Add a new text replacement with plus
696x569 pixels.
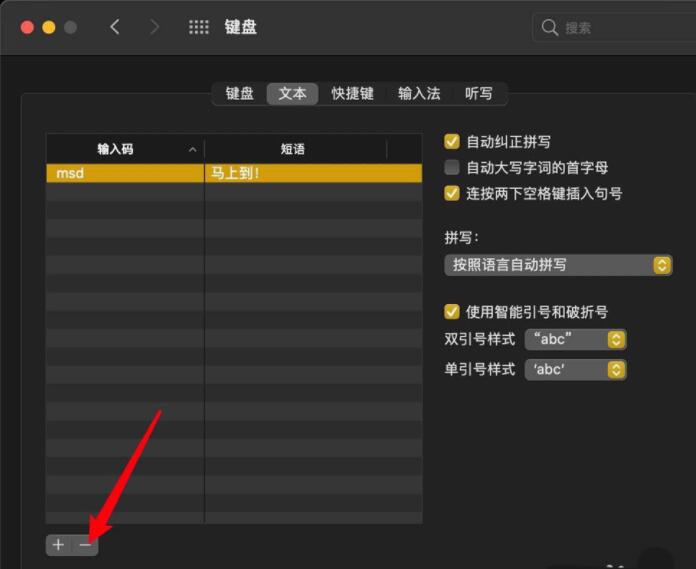point(59,545)
